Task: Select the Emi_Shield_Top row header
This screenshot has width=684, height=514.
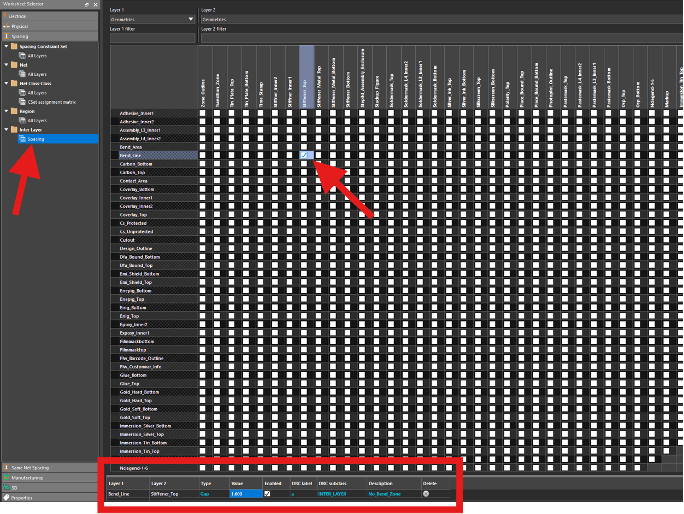Action: coord(154,282)
